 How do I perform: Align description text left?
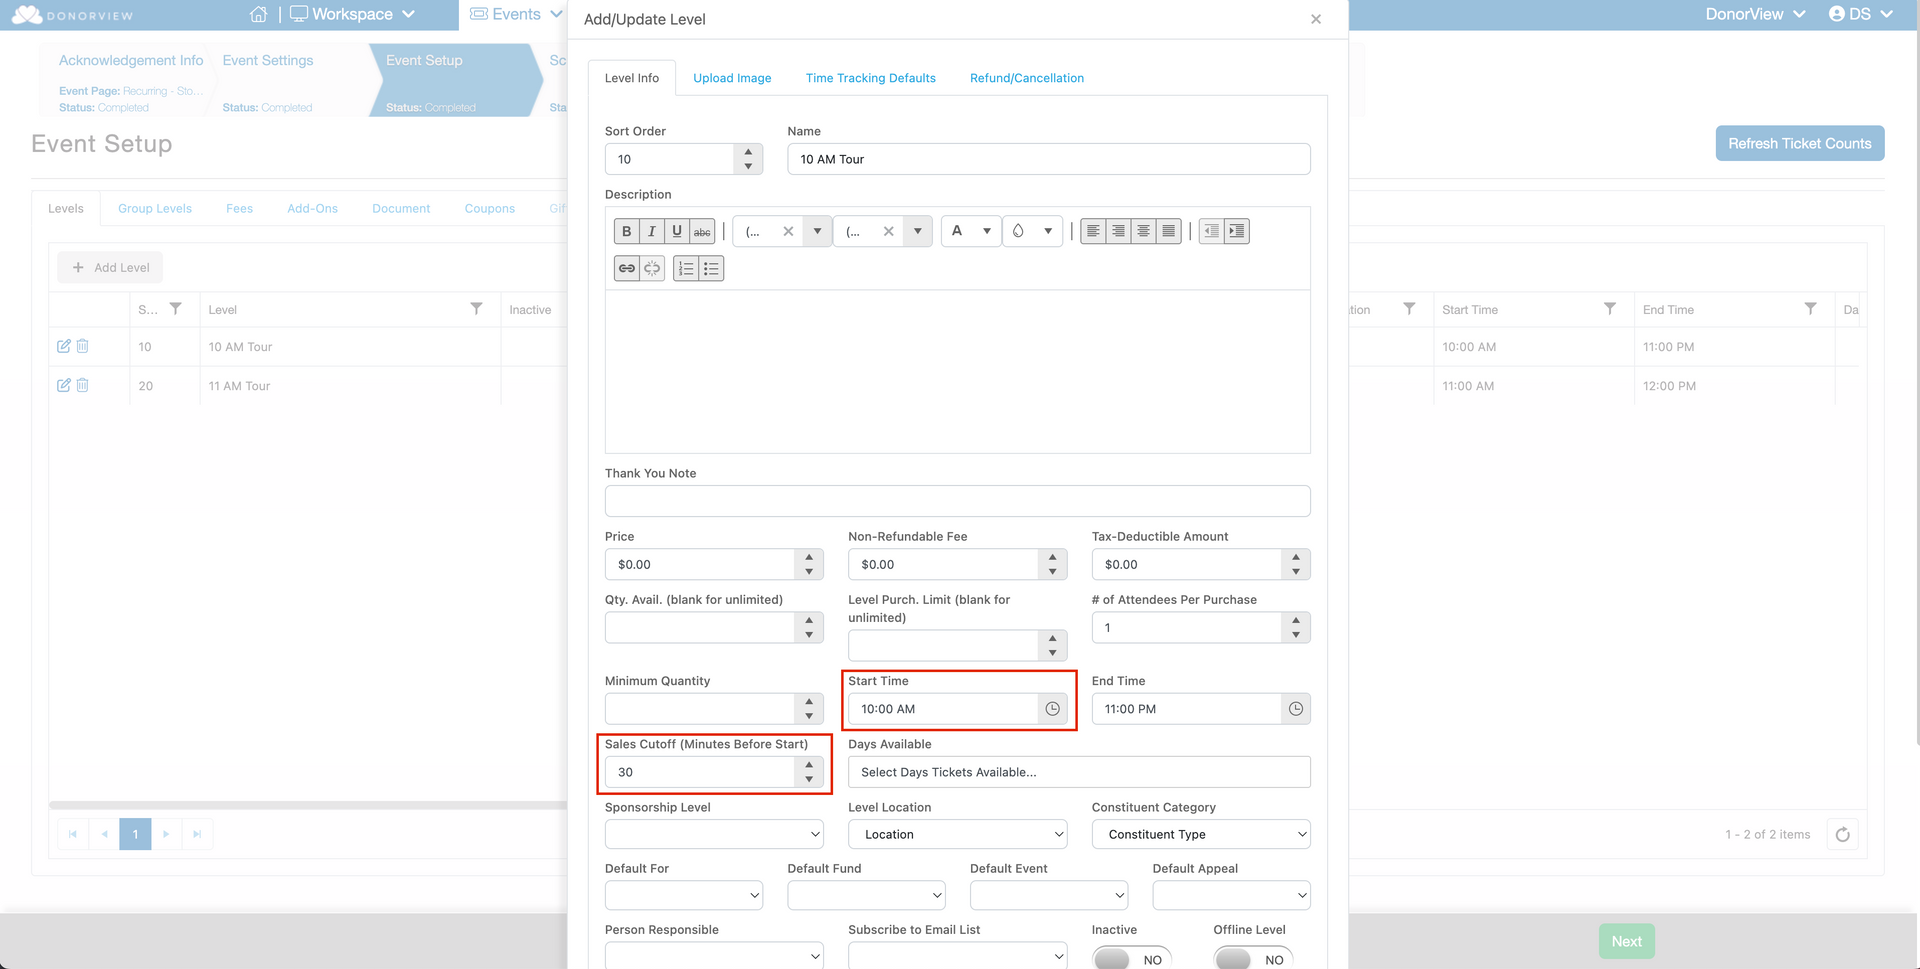1093,231
